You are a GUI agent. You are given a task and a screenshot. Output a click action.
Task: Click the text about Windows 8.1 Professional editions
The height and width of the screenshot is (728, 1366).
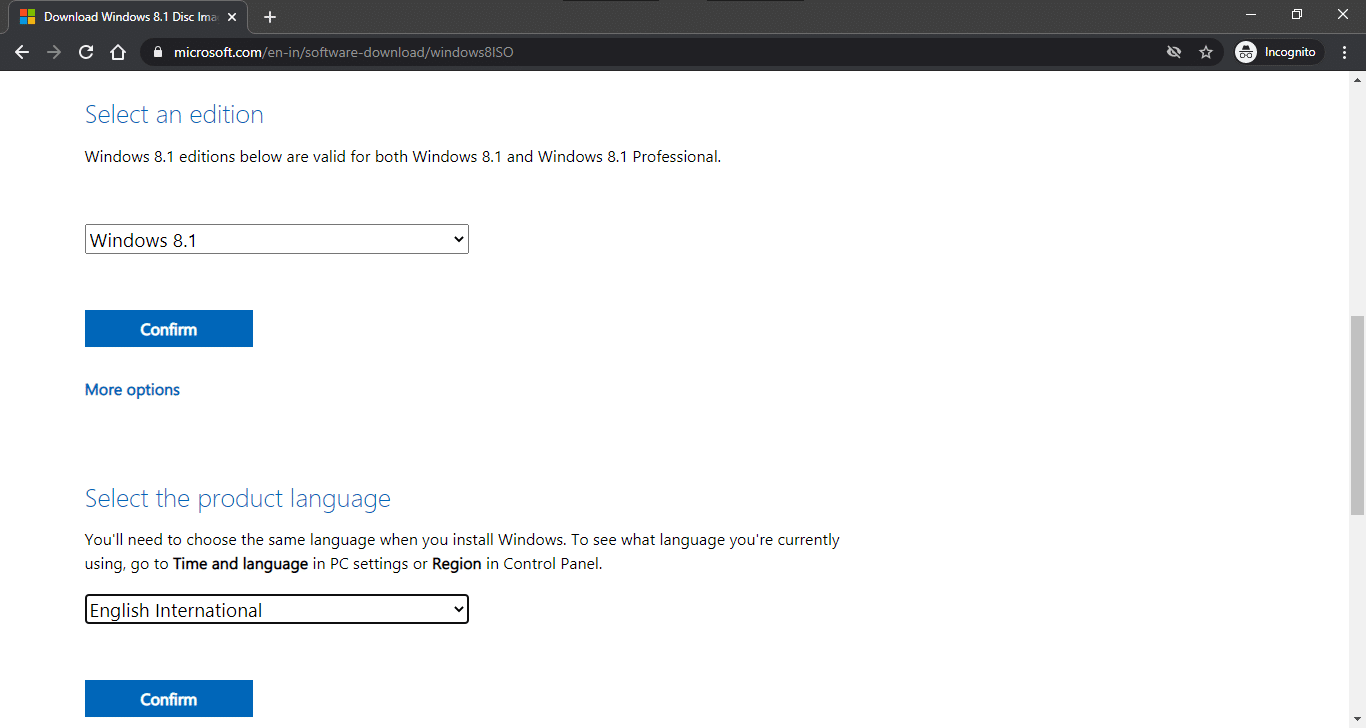coord(403,157)
